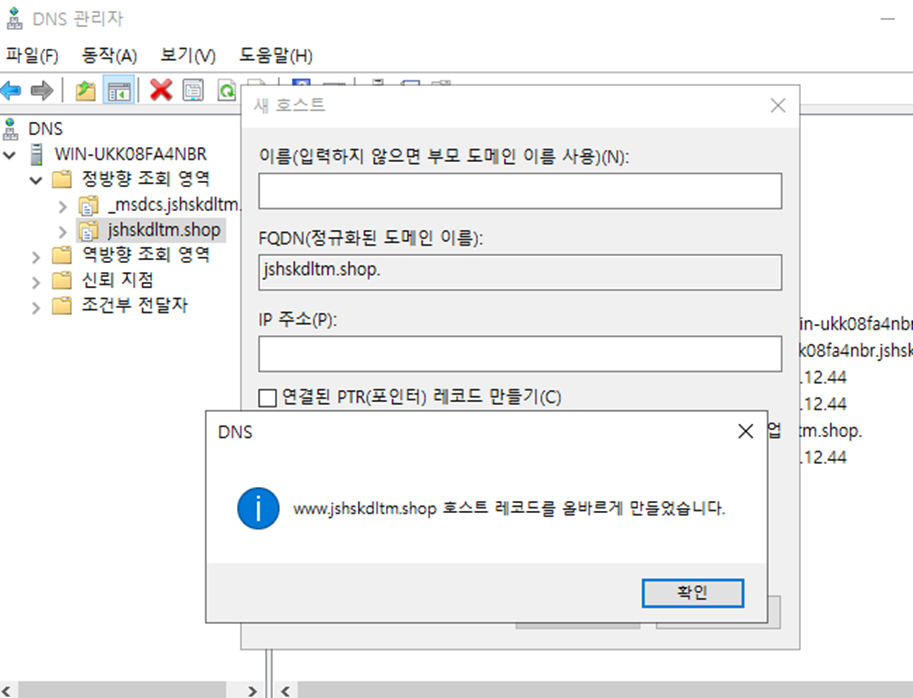Open the 동작(A) menu
This screenshot has height=698, width=913.
(x=109, y=55)
